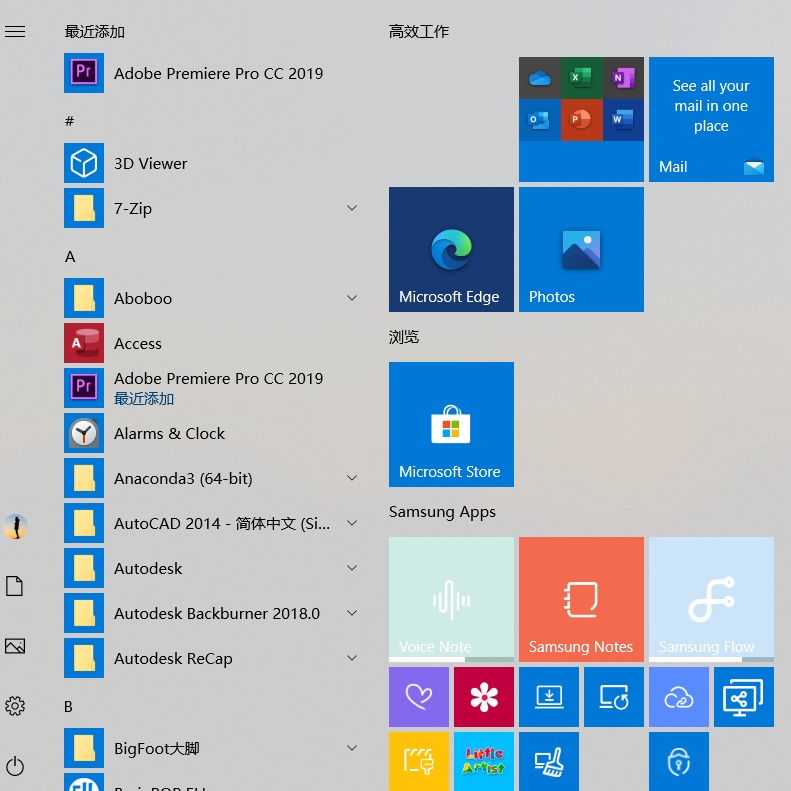Open Settings gear in the left rail
The width and height of the screenshot is (791, 791).
click(x=15, y=706)
